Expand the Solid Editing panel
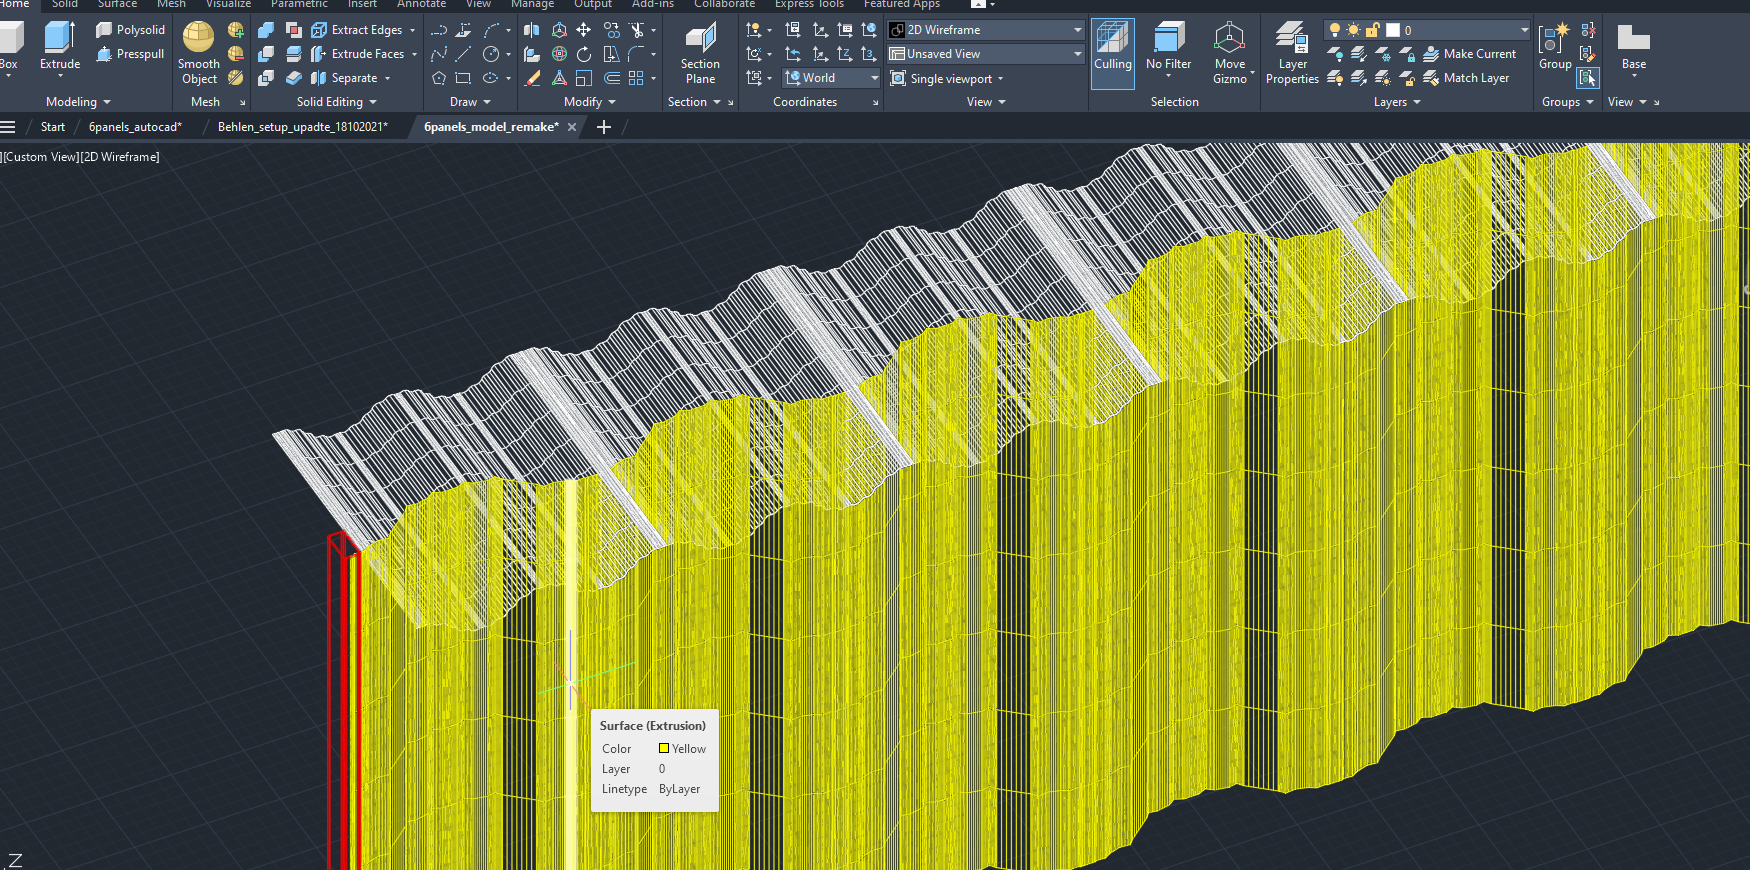 (x=337, y=102)
